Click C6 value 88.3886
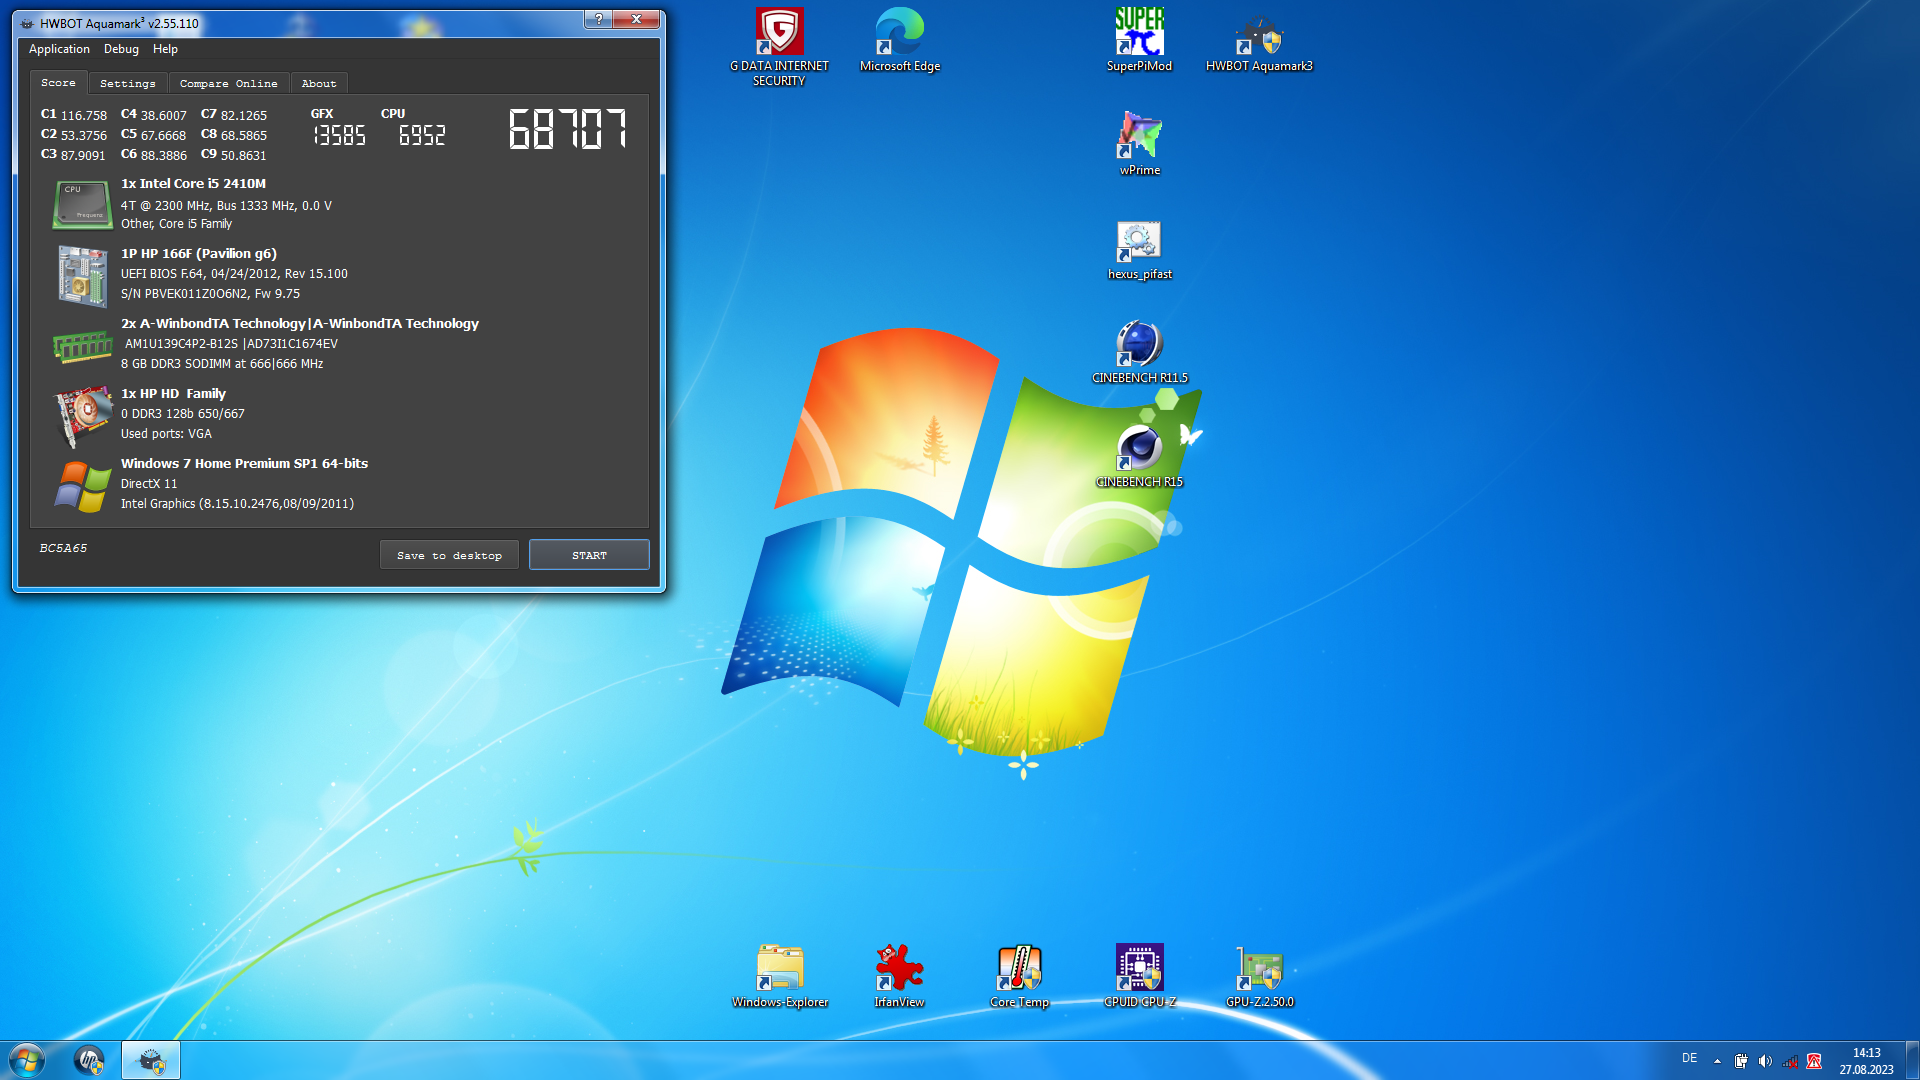Viewport: 1920px width, 1080px height. 164,156
